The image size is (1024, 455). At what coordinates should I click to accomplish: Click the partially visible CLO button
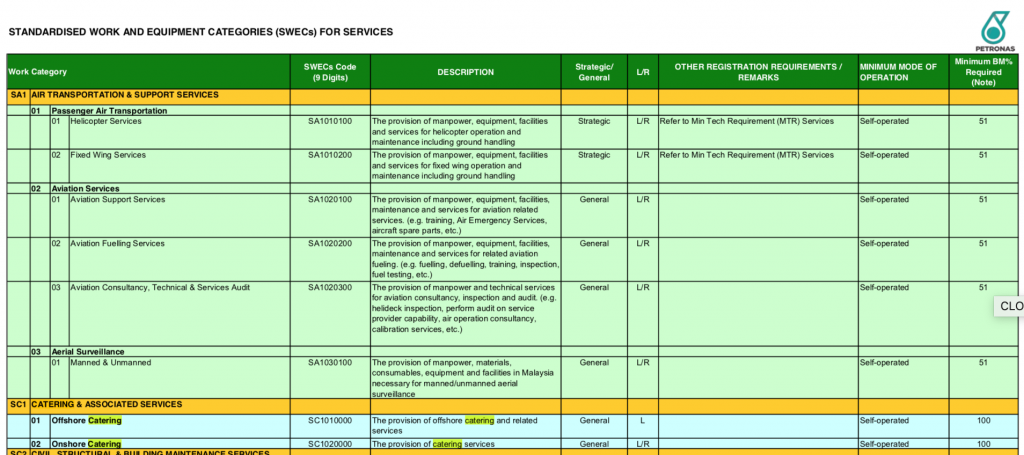tap(1010, 306)
